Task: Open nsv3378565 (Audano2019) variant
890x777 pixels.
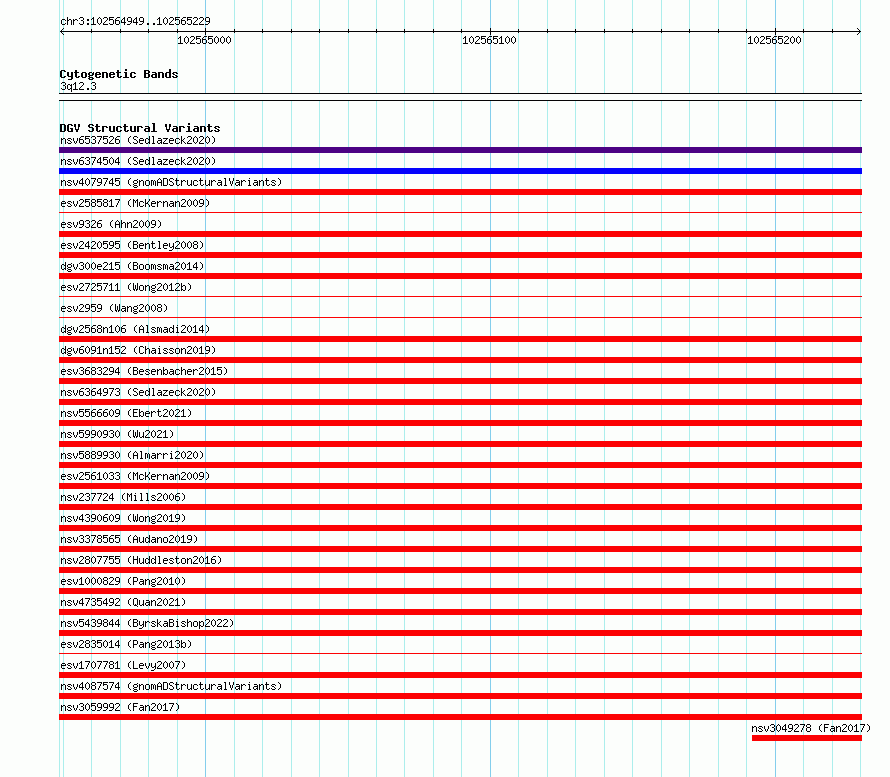Action: click(x=129, y=539)
